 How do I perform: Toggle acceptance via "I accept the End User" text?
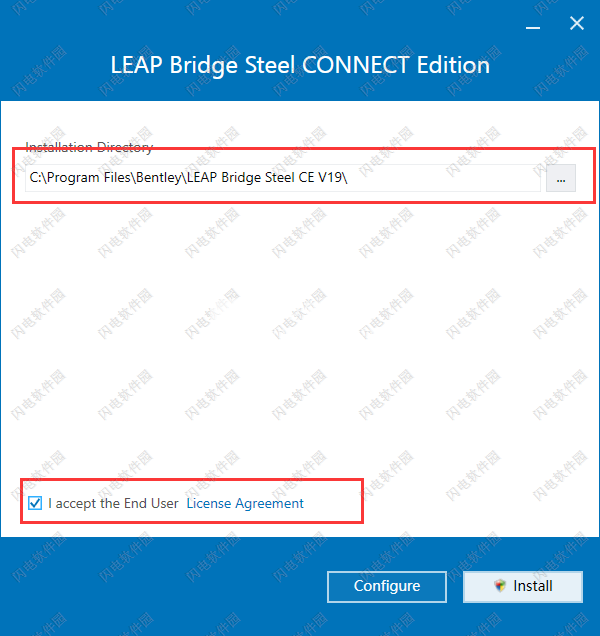pyautogui.click(x=113, y=503)
